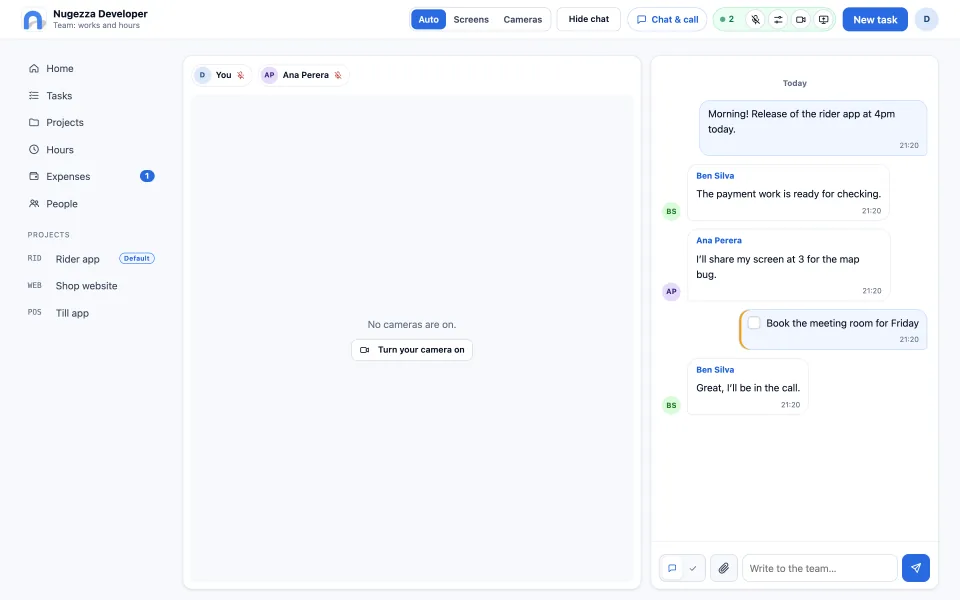The image size is (960, 600).
Task: Click the Ana Perera participant chip name
Action: coord(306,75)
